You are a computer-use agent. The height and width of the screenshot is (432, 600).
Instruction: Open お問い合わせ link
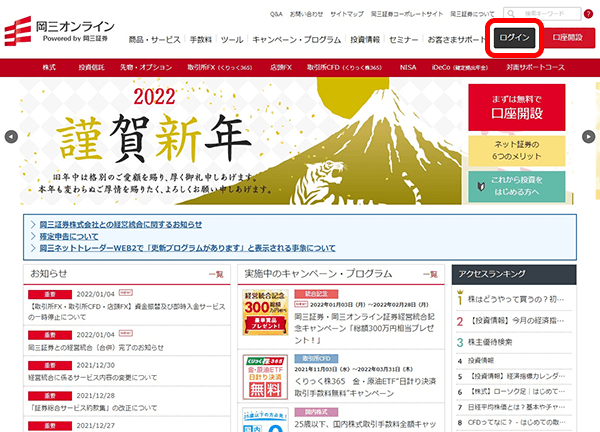(x=306, y=14)
